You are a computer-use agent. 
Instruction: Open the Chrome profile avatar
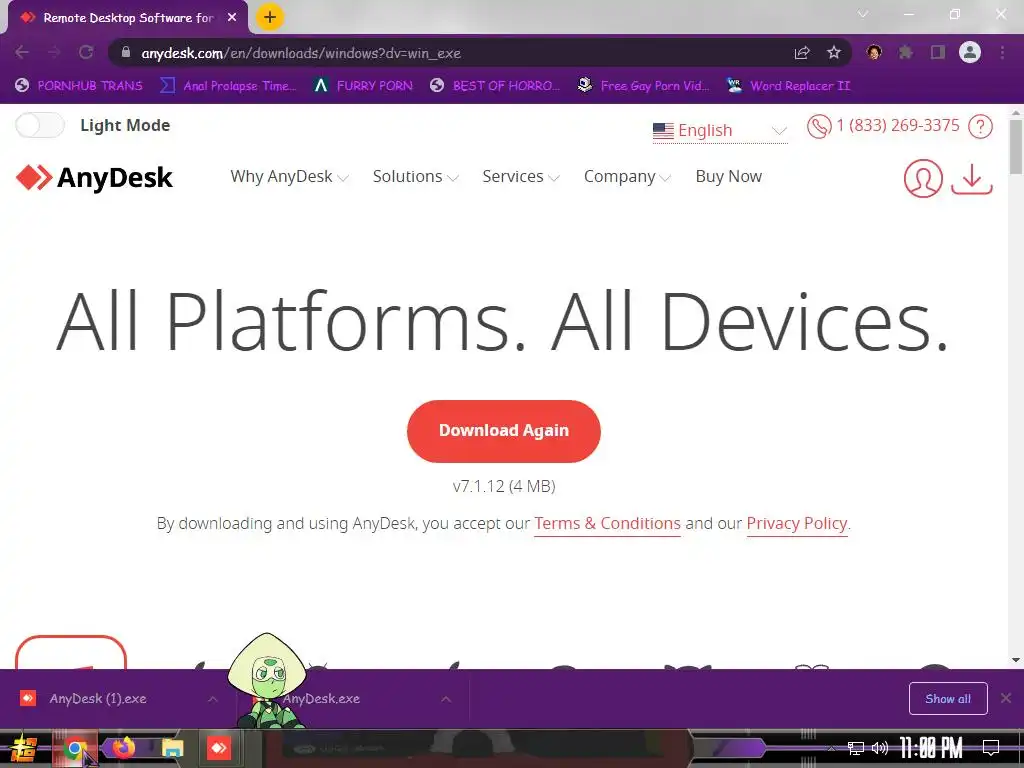tap(970, 52)
